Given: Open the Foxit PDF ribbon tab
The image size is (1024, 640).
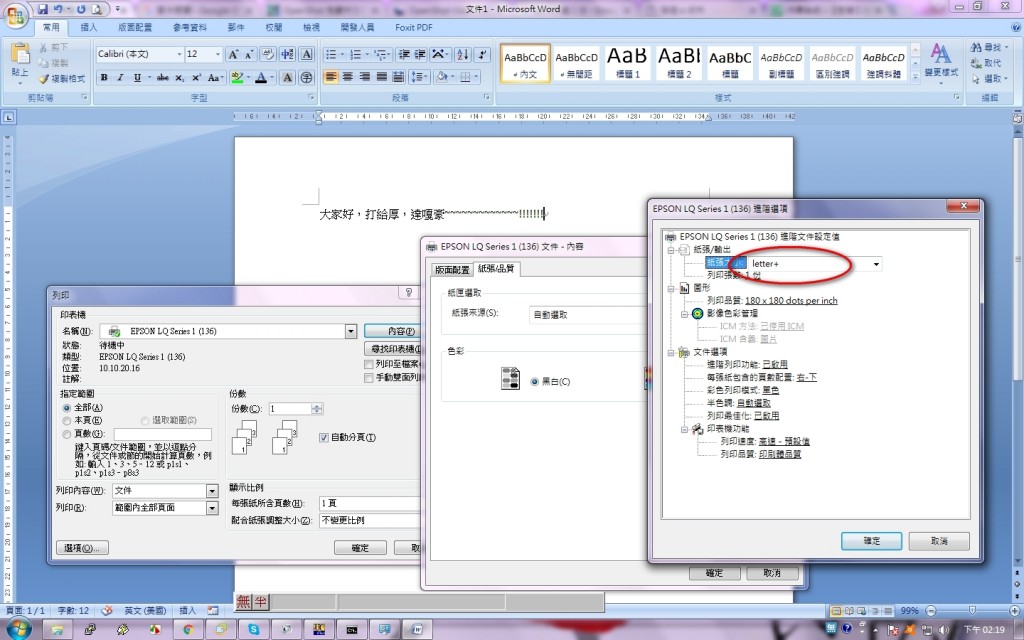Looking at the screenshot, I should pyautogui.click(x=413, y=27).
